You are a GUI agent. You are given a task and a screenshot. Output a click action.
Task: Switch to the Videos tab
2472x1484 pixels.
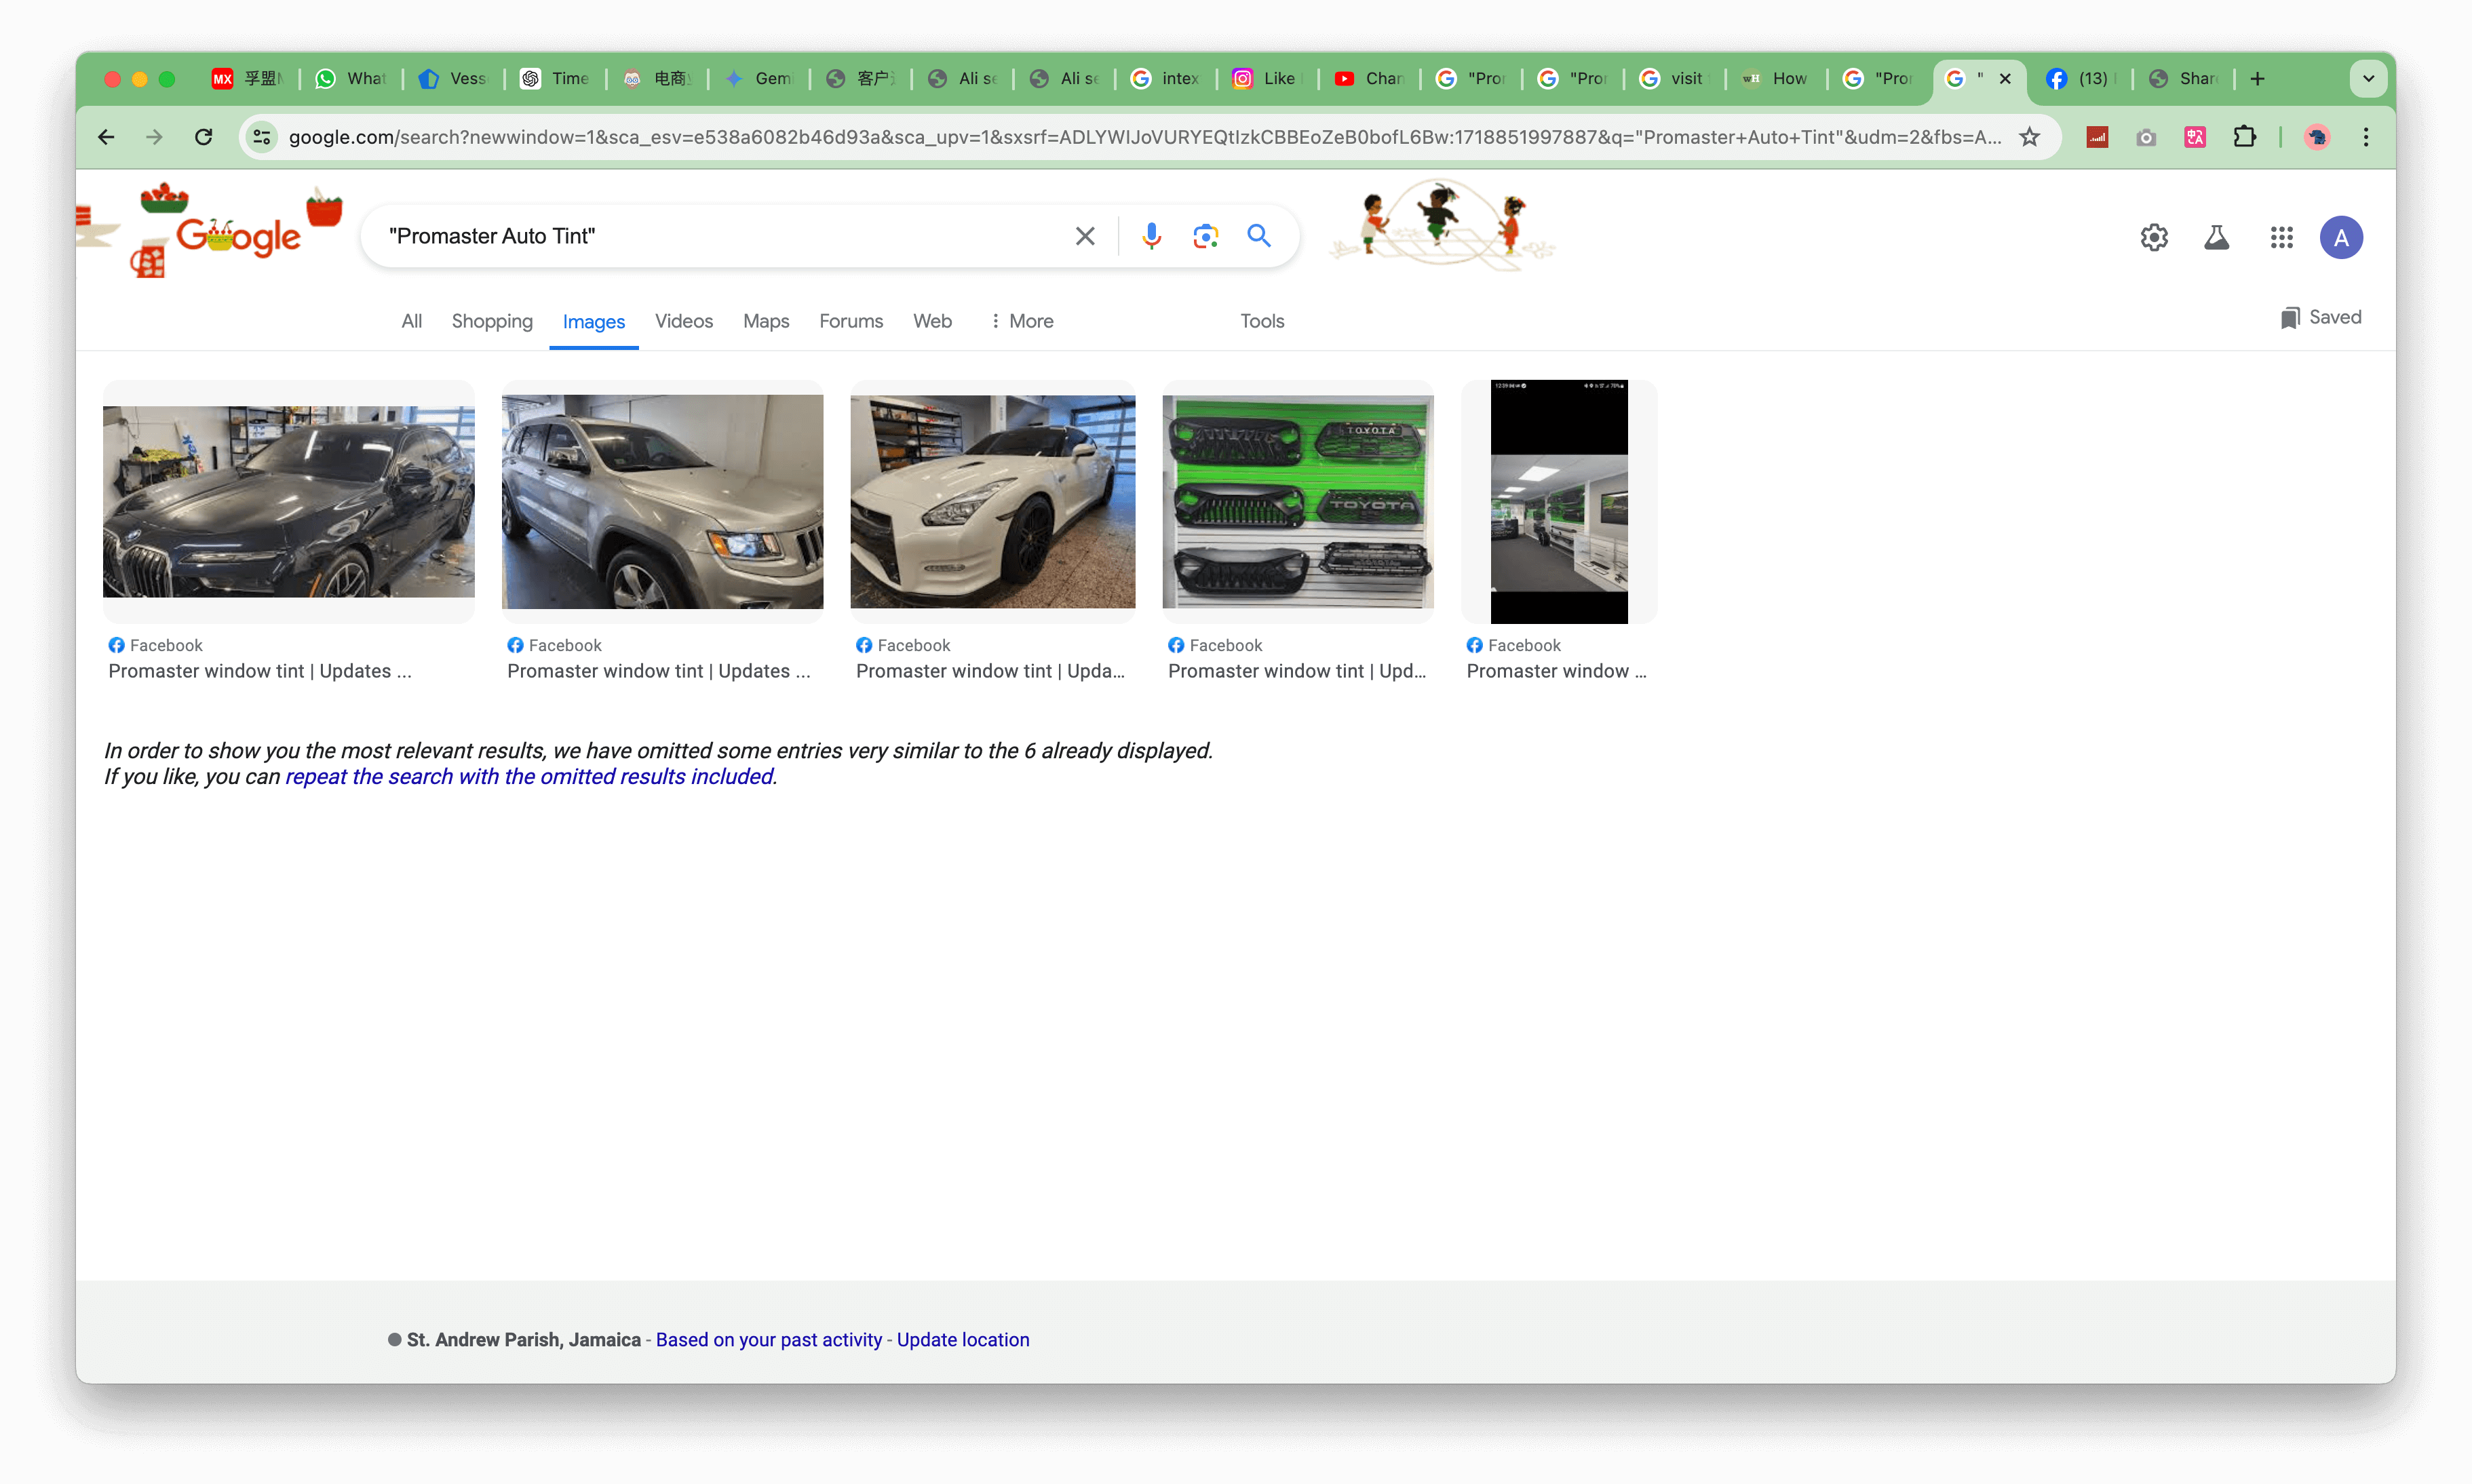tap(684, 321)
